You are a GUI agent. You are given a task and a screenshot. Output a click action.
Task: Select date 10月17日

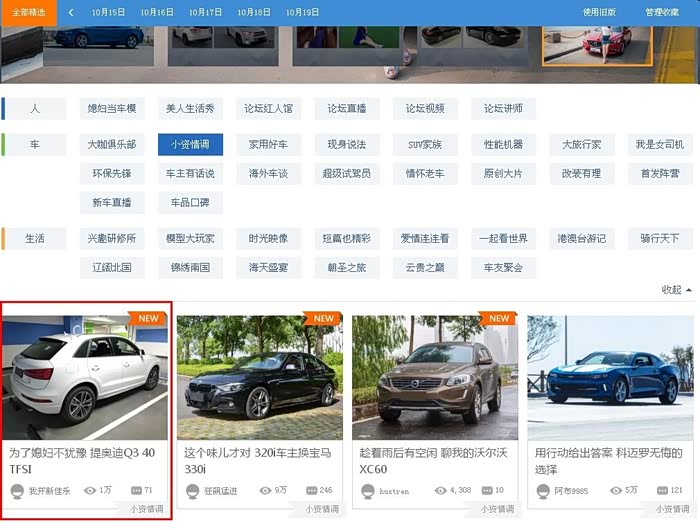click(x=205, y=13)
